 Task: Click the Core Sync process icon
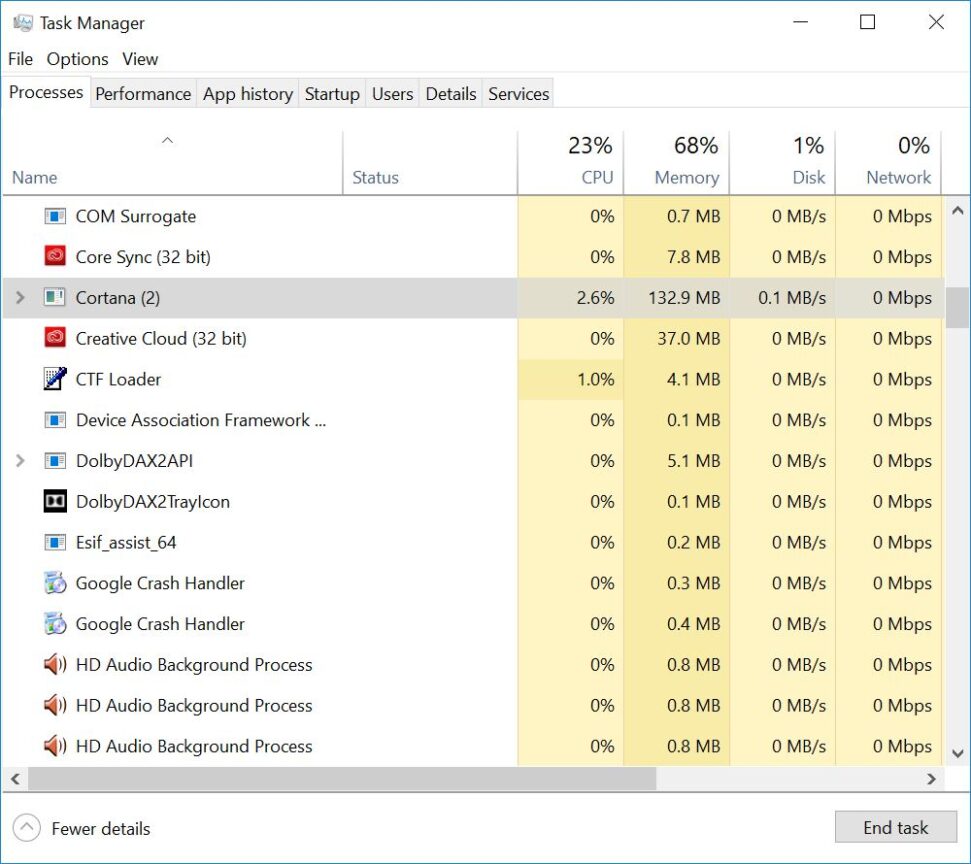(55, 257)
